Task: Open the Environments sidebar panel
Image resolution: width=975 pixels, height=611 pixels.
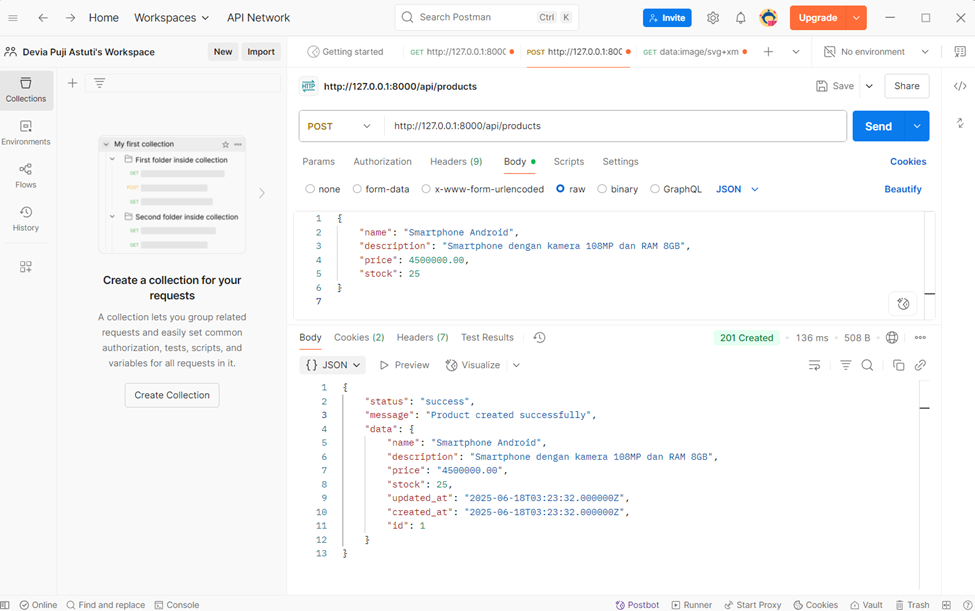Action: point(26,133)
